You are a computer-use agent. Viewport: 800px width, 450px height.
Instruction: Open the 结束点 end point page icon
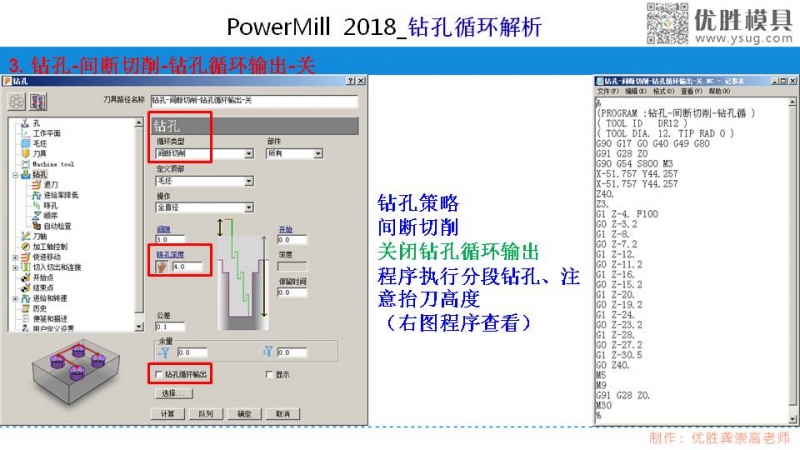(x=26, y=287)
